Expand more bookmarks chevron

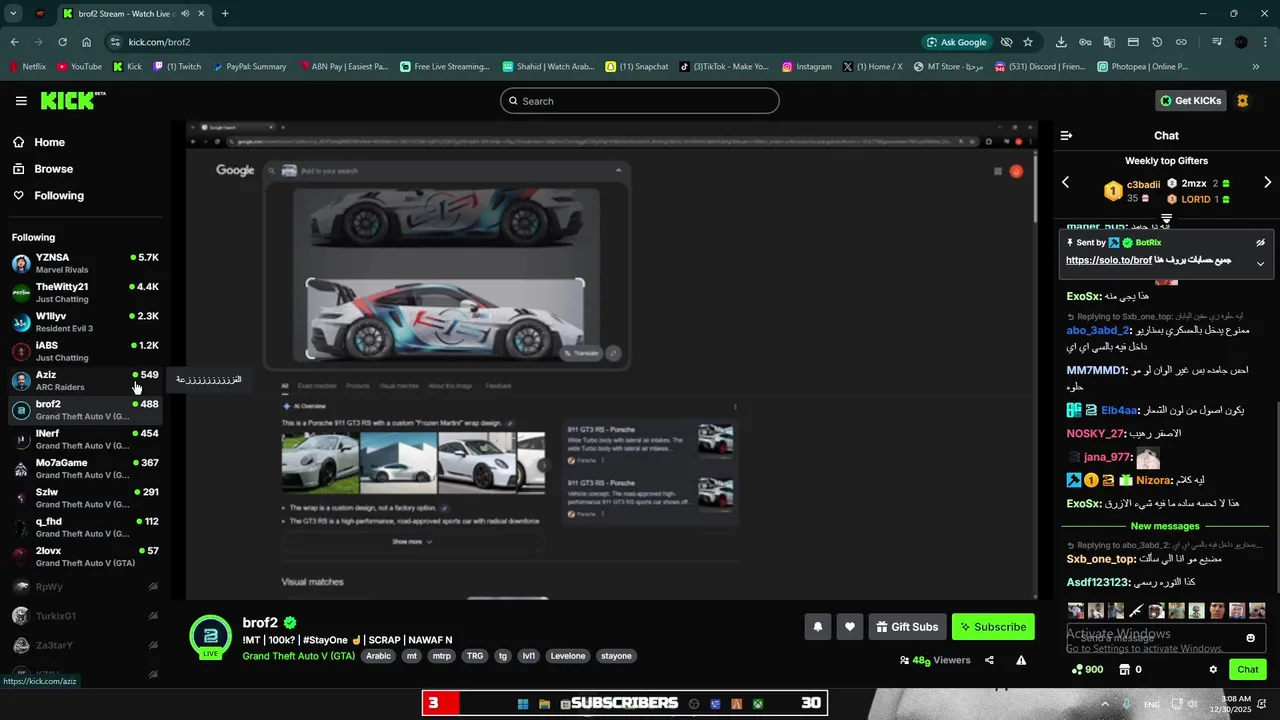[x=1255, y=67]
